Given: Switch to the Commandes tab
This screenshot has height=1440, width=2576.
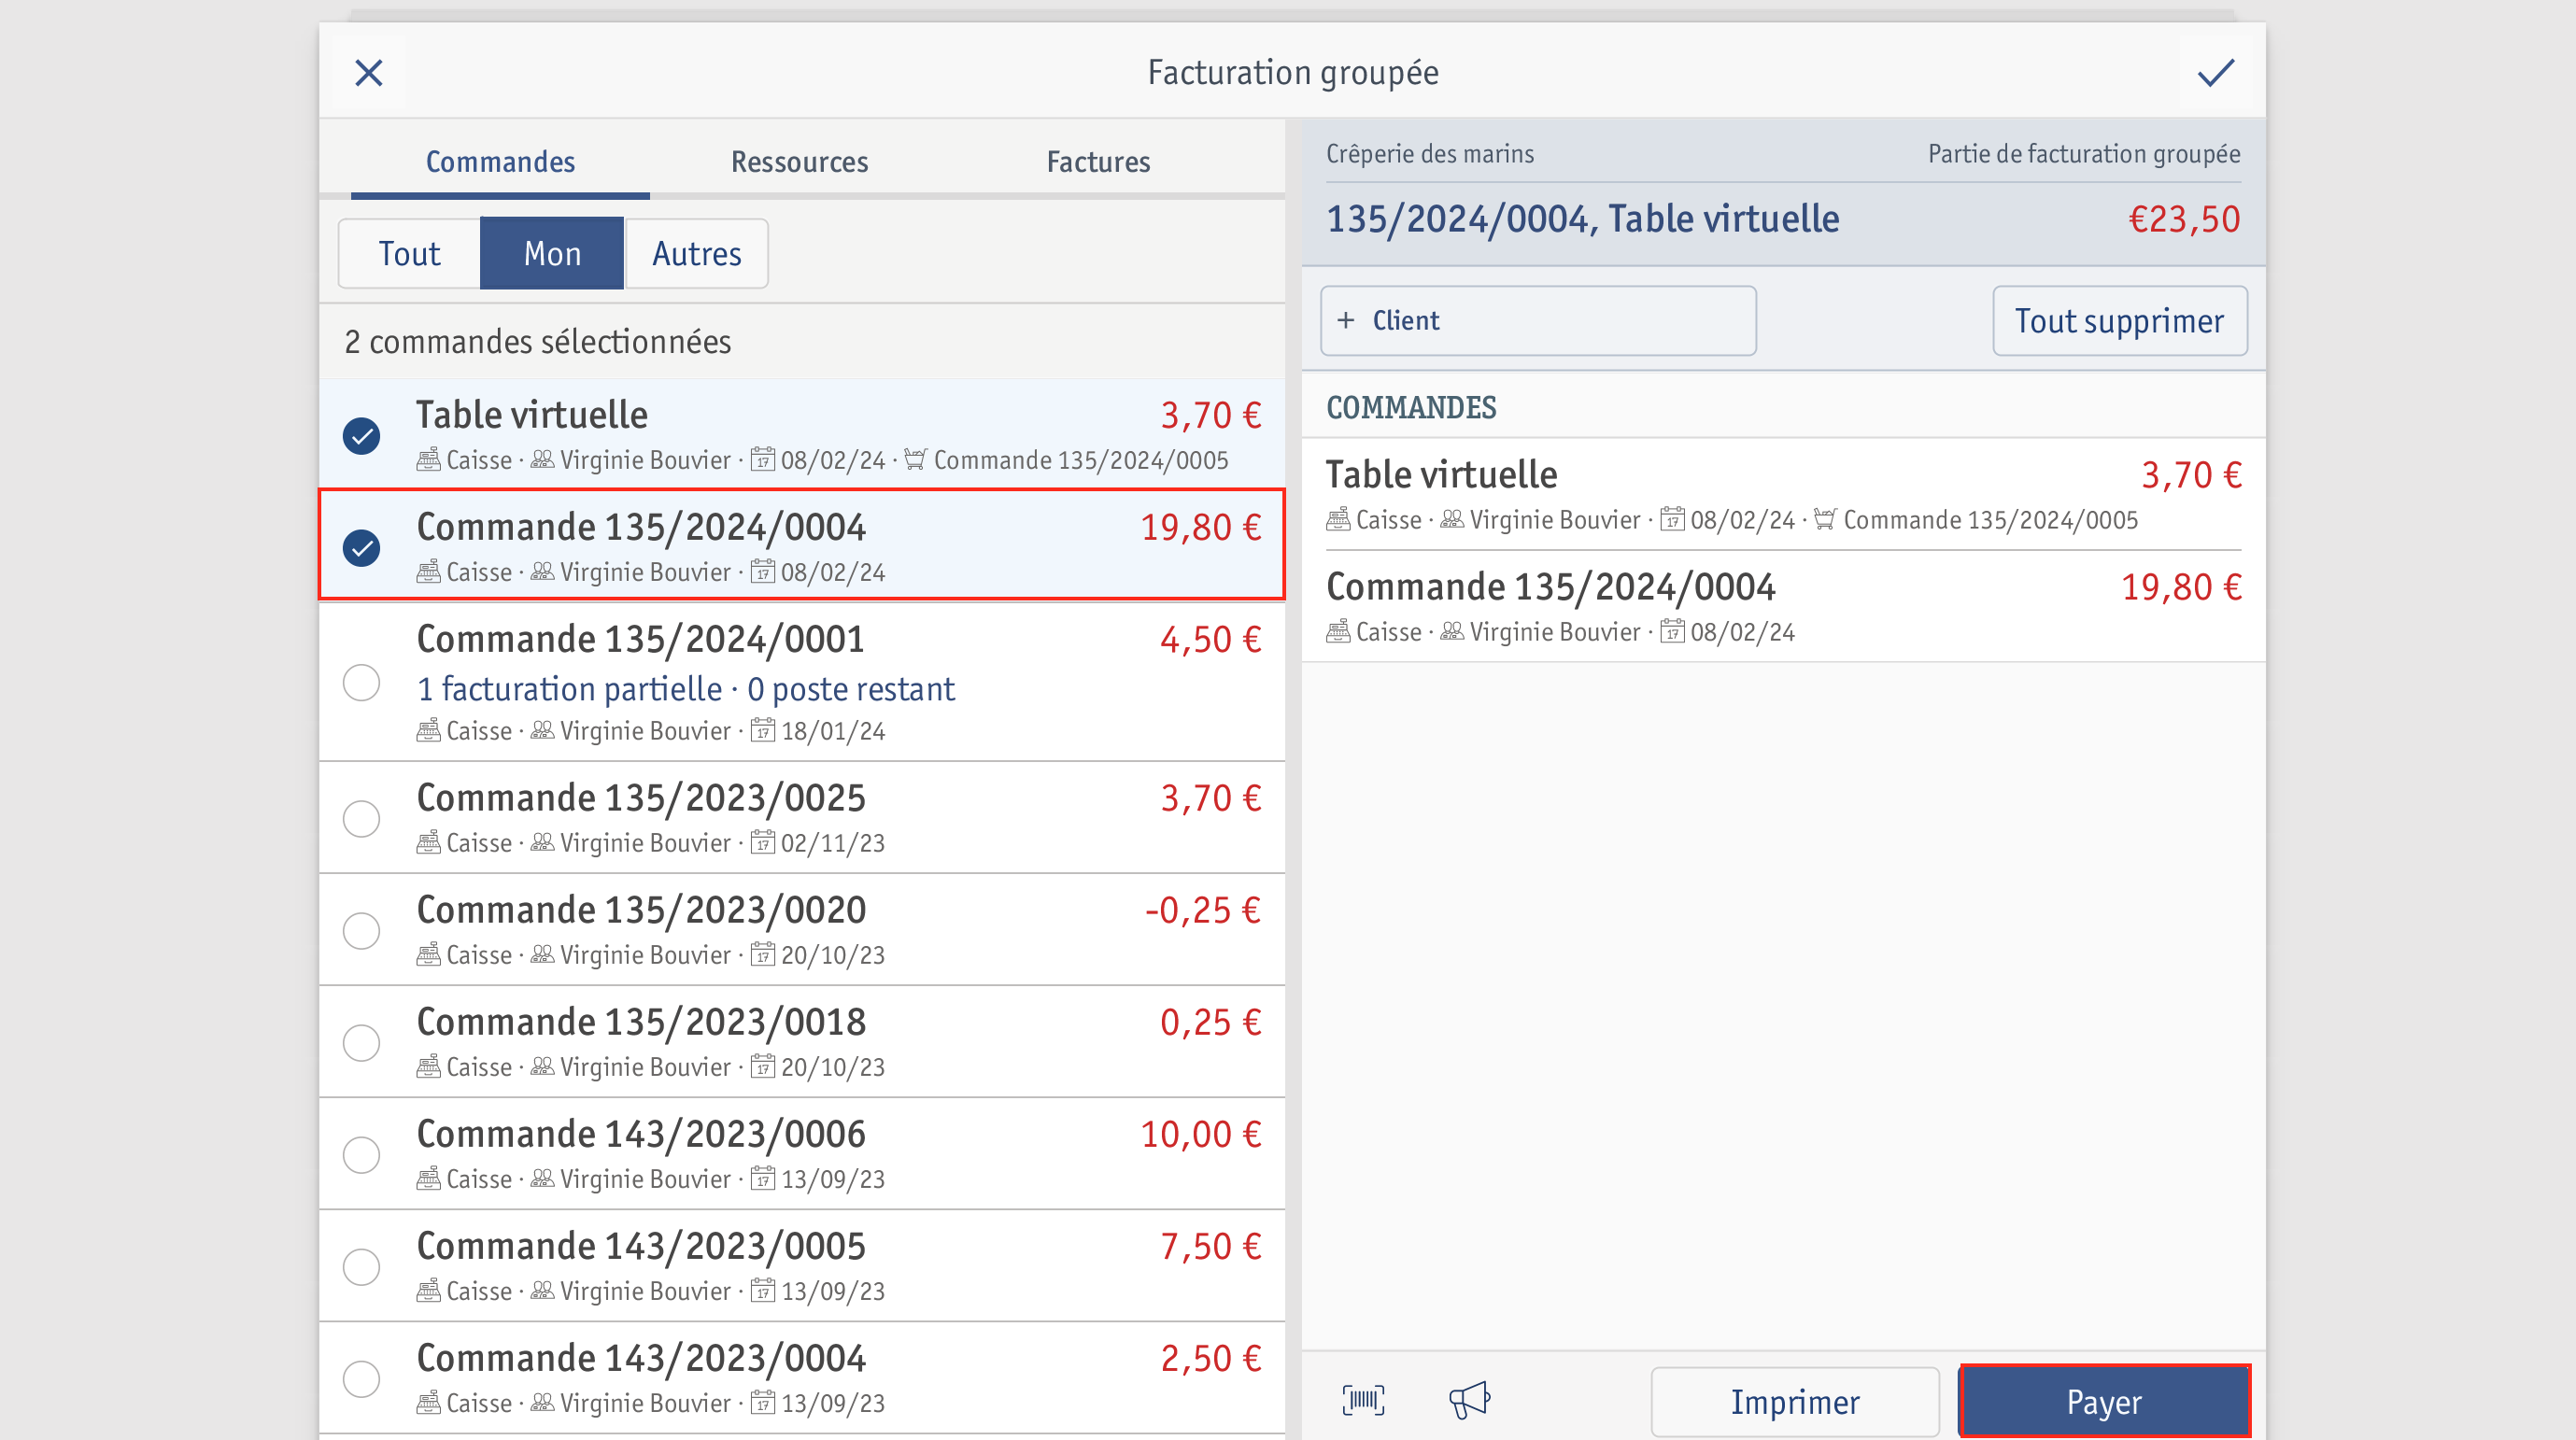Looking at the screenshot, I should (500, 162).
